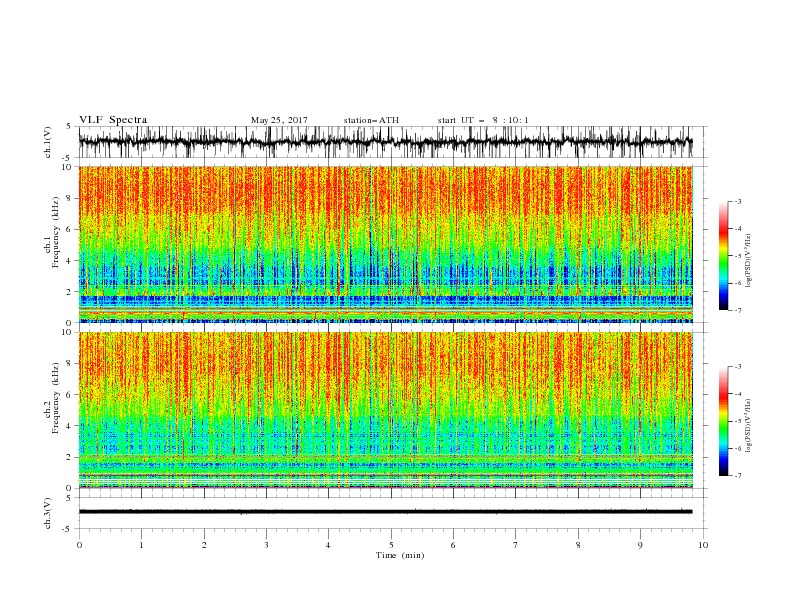Select the "start UT = 8 :10: 1" text
The height and width of the screenshot is (612, 792).
point(483,120)
